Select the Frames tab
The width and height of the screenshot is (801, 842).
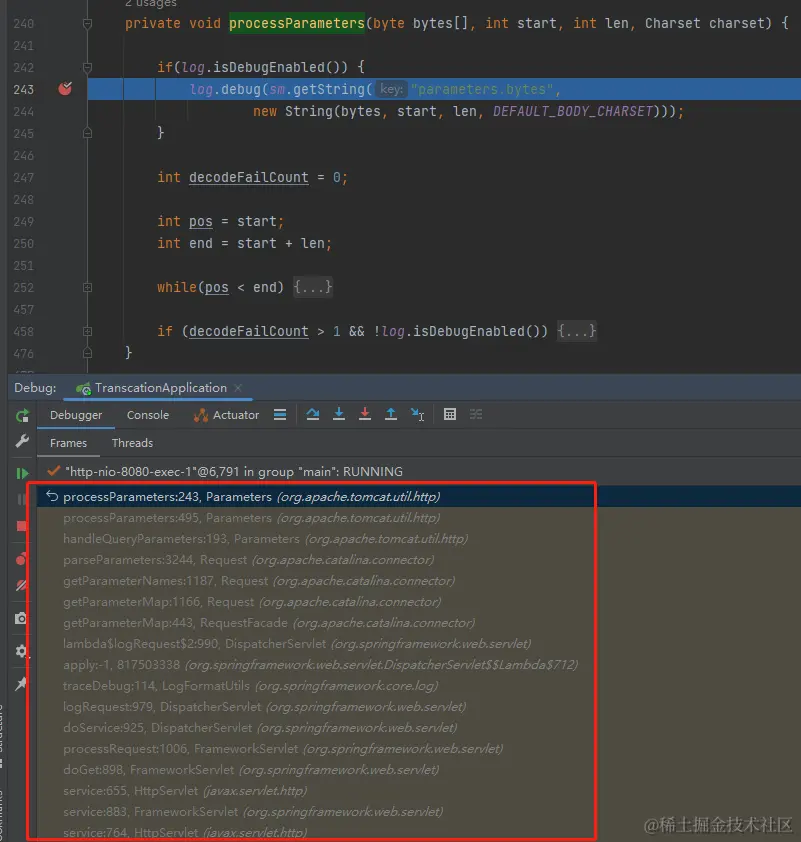68,443
